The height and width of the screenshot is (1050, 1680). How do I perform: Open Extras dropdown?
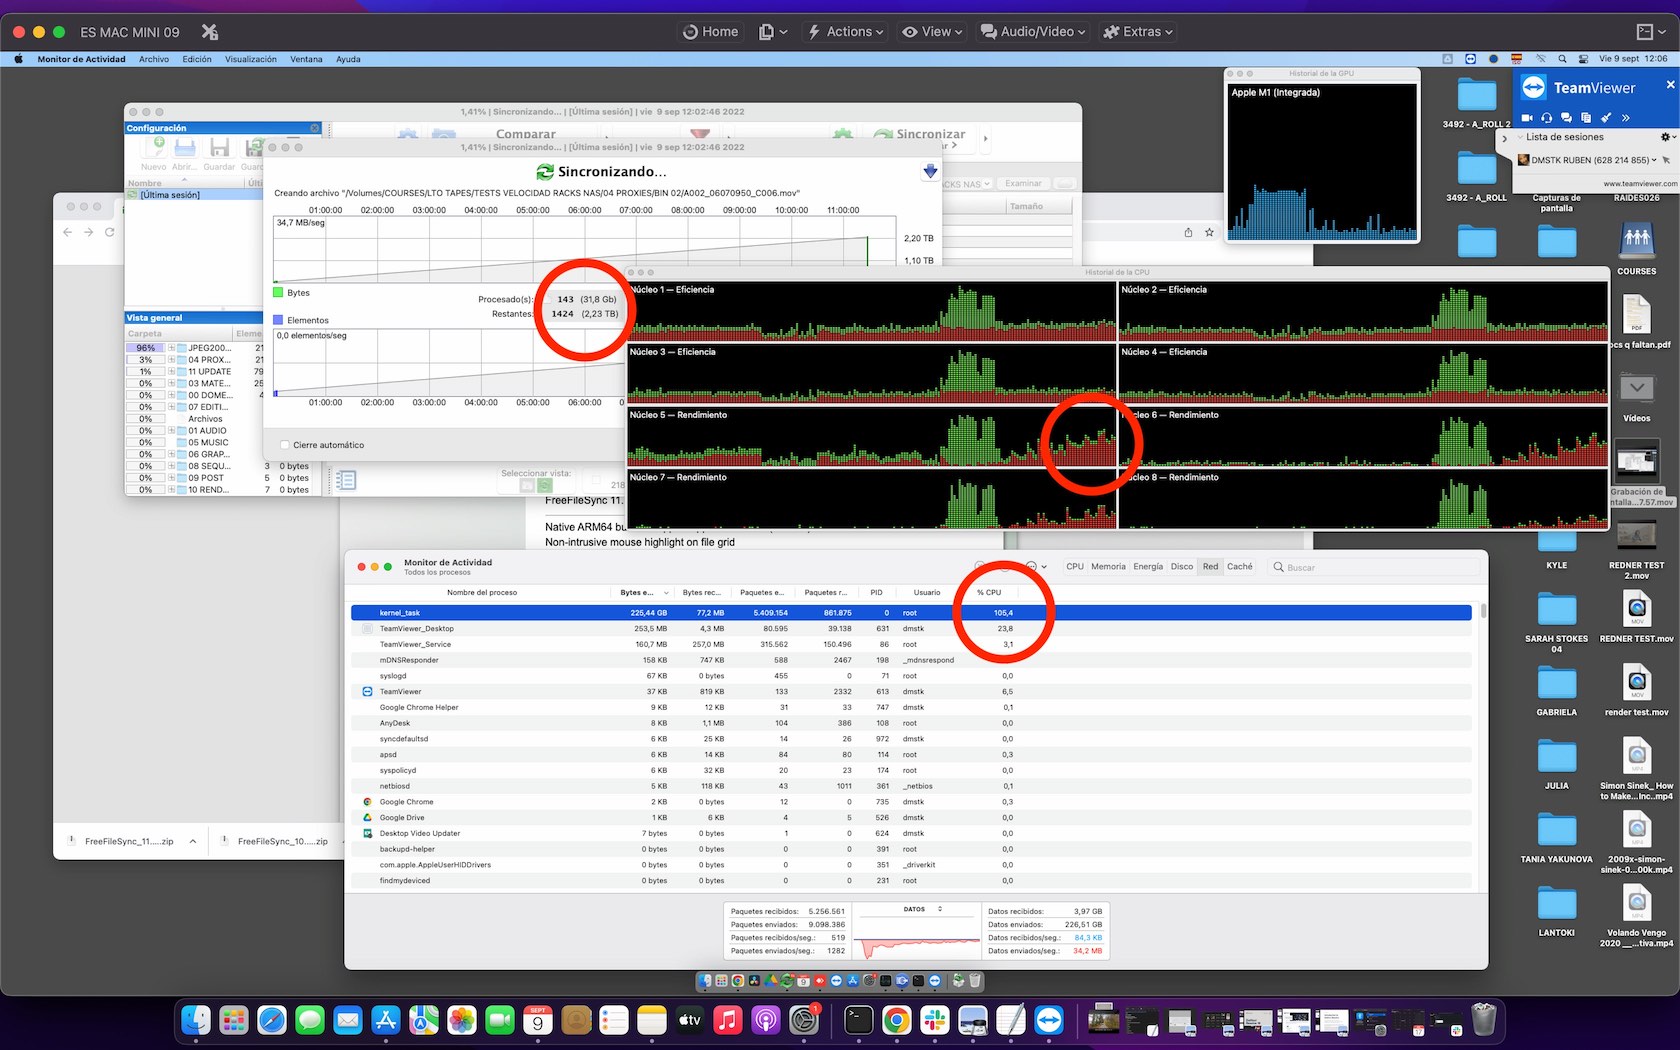[x=1138, y=32]
